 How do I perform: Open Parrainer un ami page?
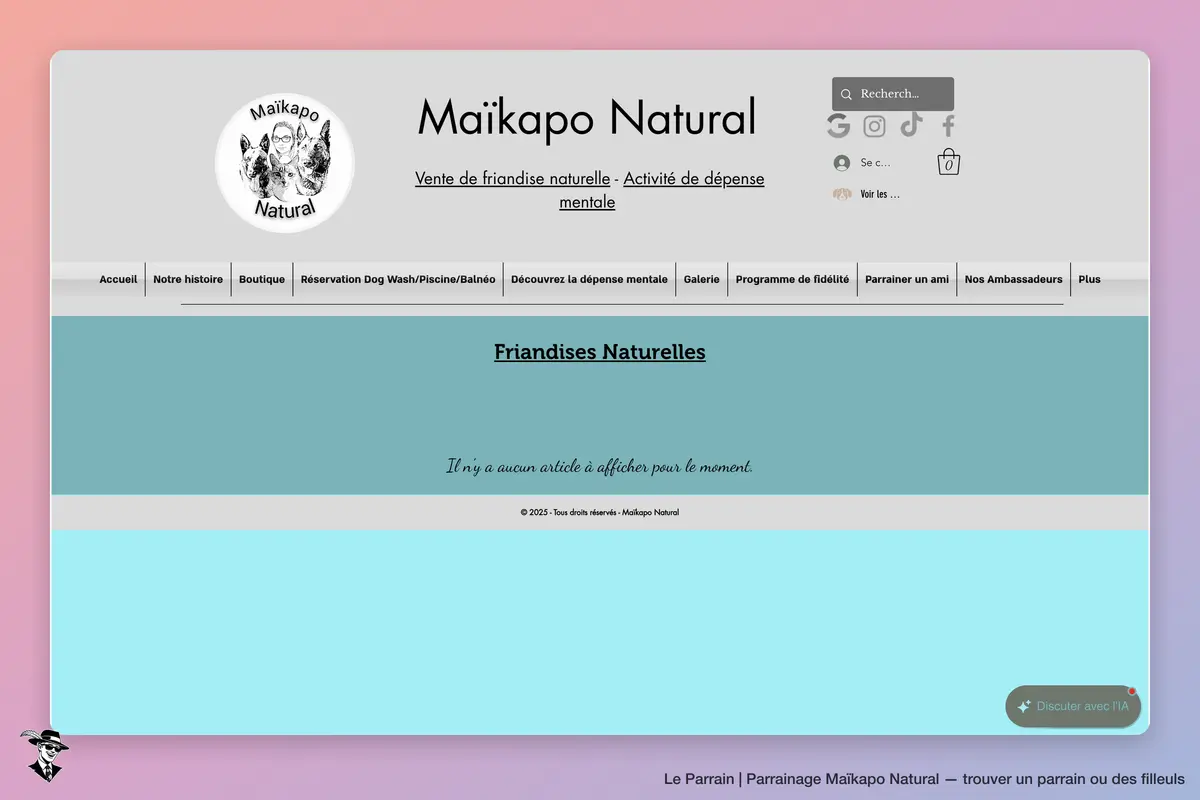pos(907,280)
